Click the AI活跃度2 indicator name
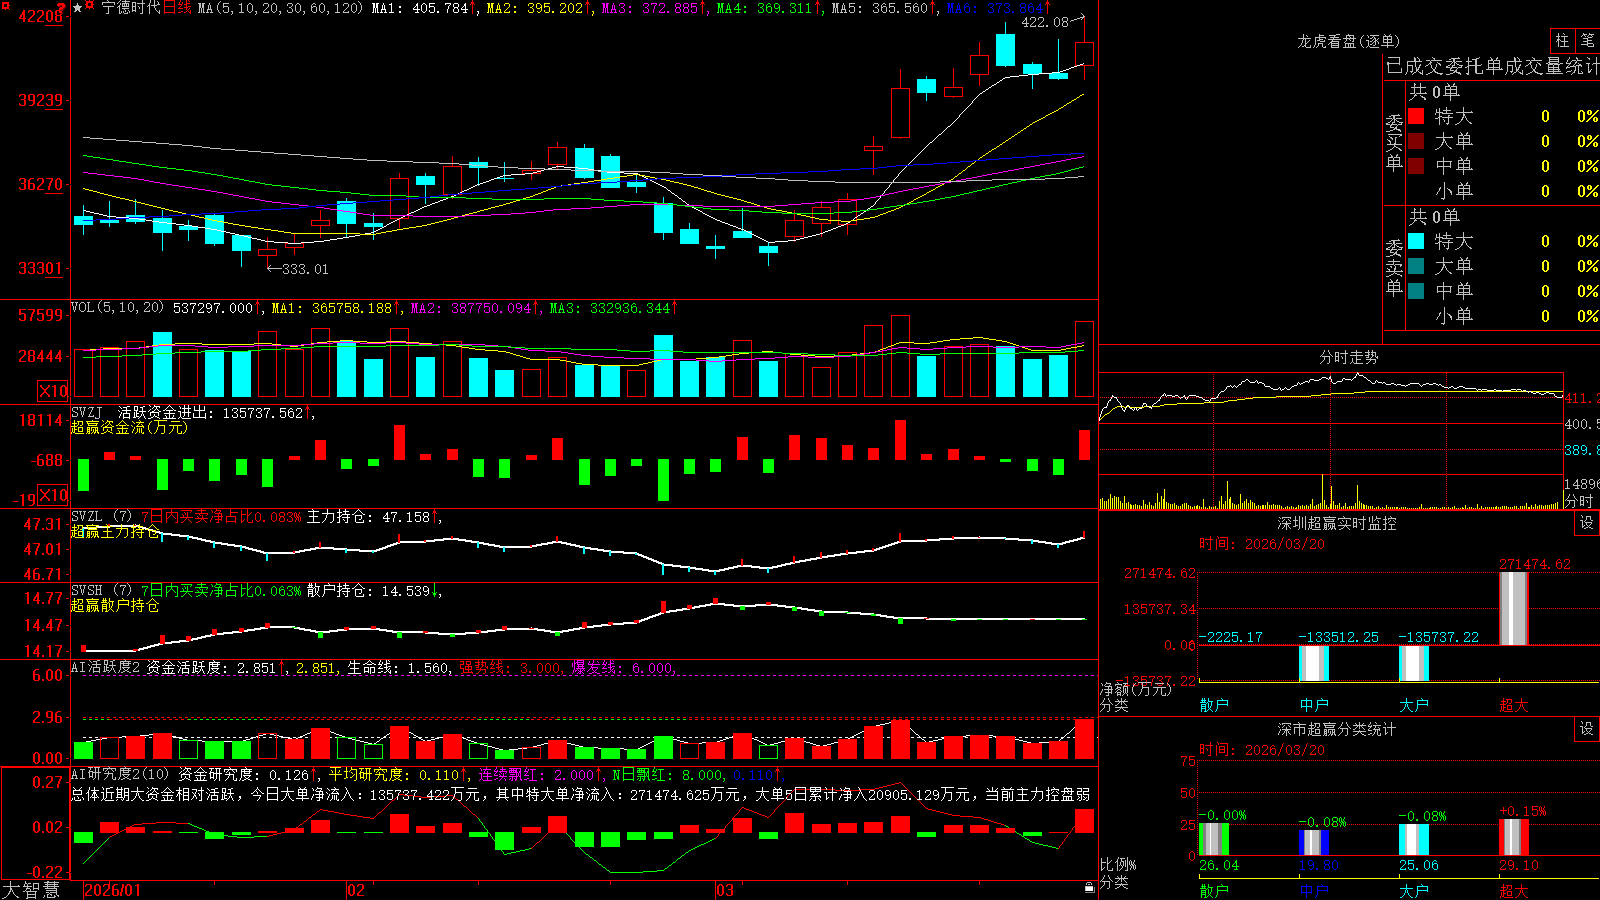This screenshot has height=900, width=1600. (x=105, y=667)
